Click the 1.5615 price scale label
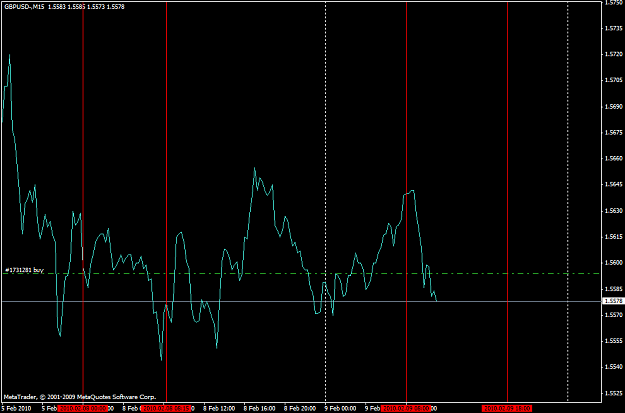625x413 pixels. tap(613, 236)
